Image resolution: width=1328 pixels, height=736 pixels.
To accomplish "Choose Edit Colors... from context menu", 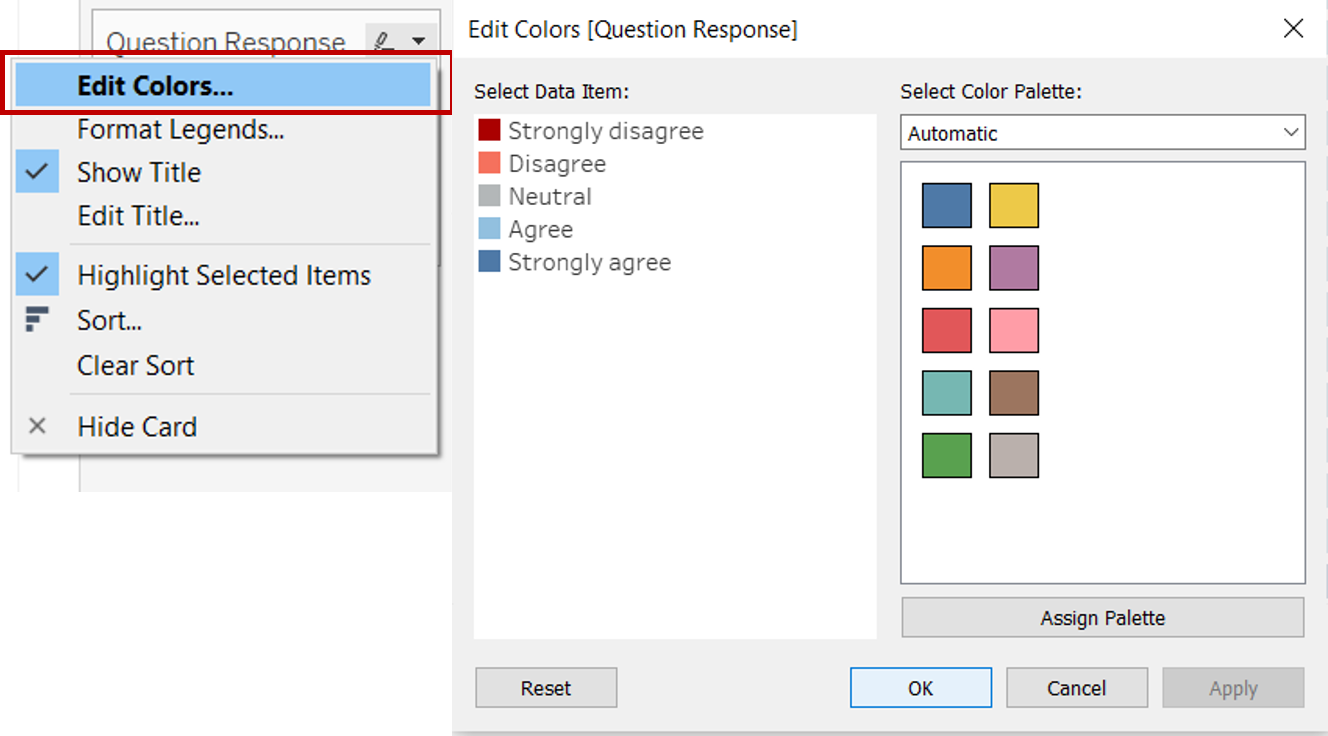I will [x=155, y=86].
